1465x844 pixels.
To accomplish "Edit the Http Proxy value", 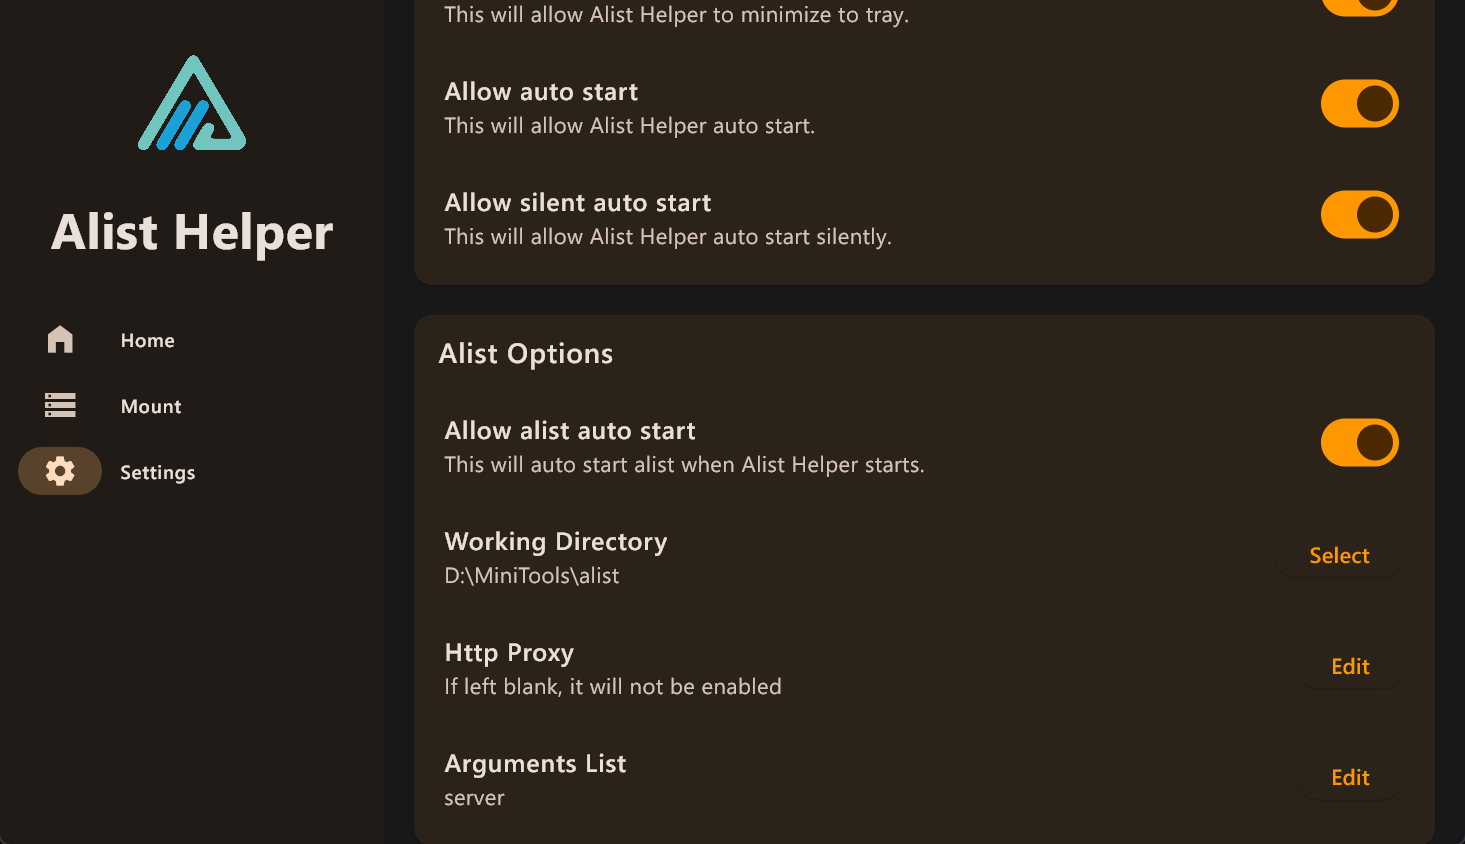I will (1350, 666).
